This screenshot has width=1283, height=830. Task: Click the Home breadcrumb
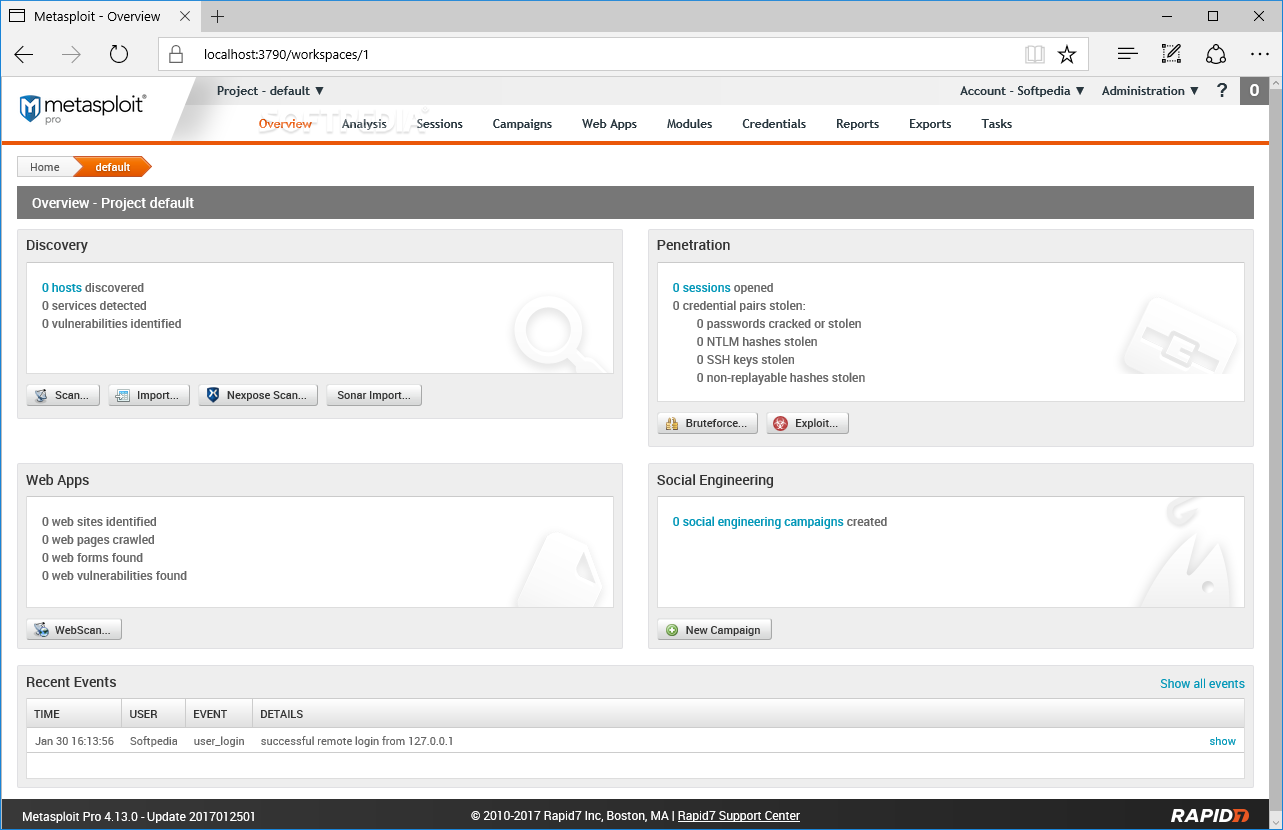tap(45, 167)
